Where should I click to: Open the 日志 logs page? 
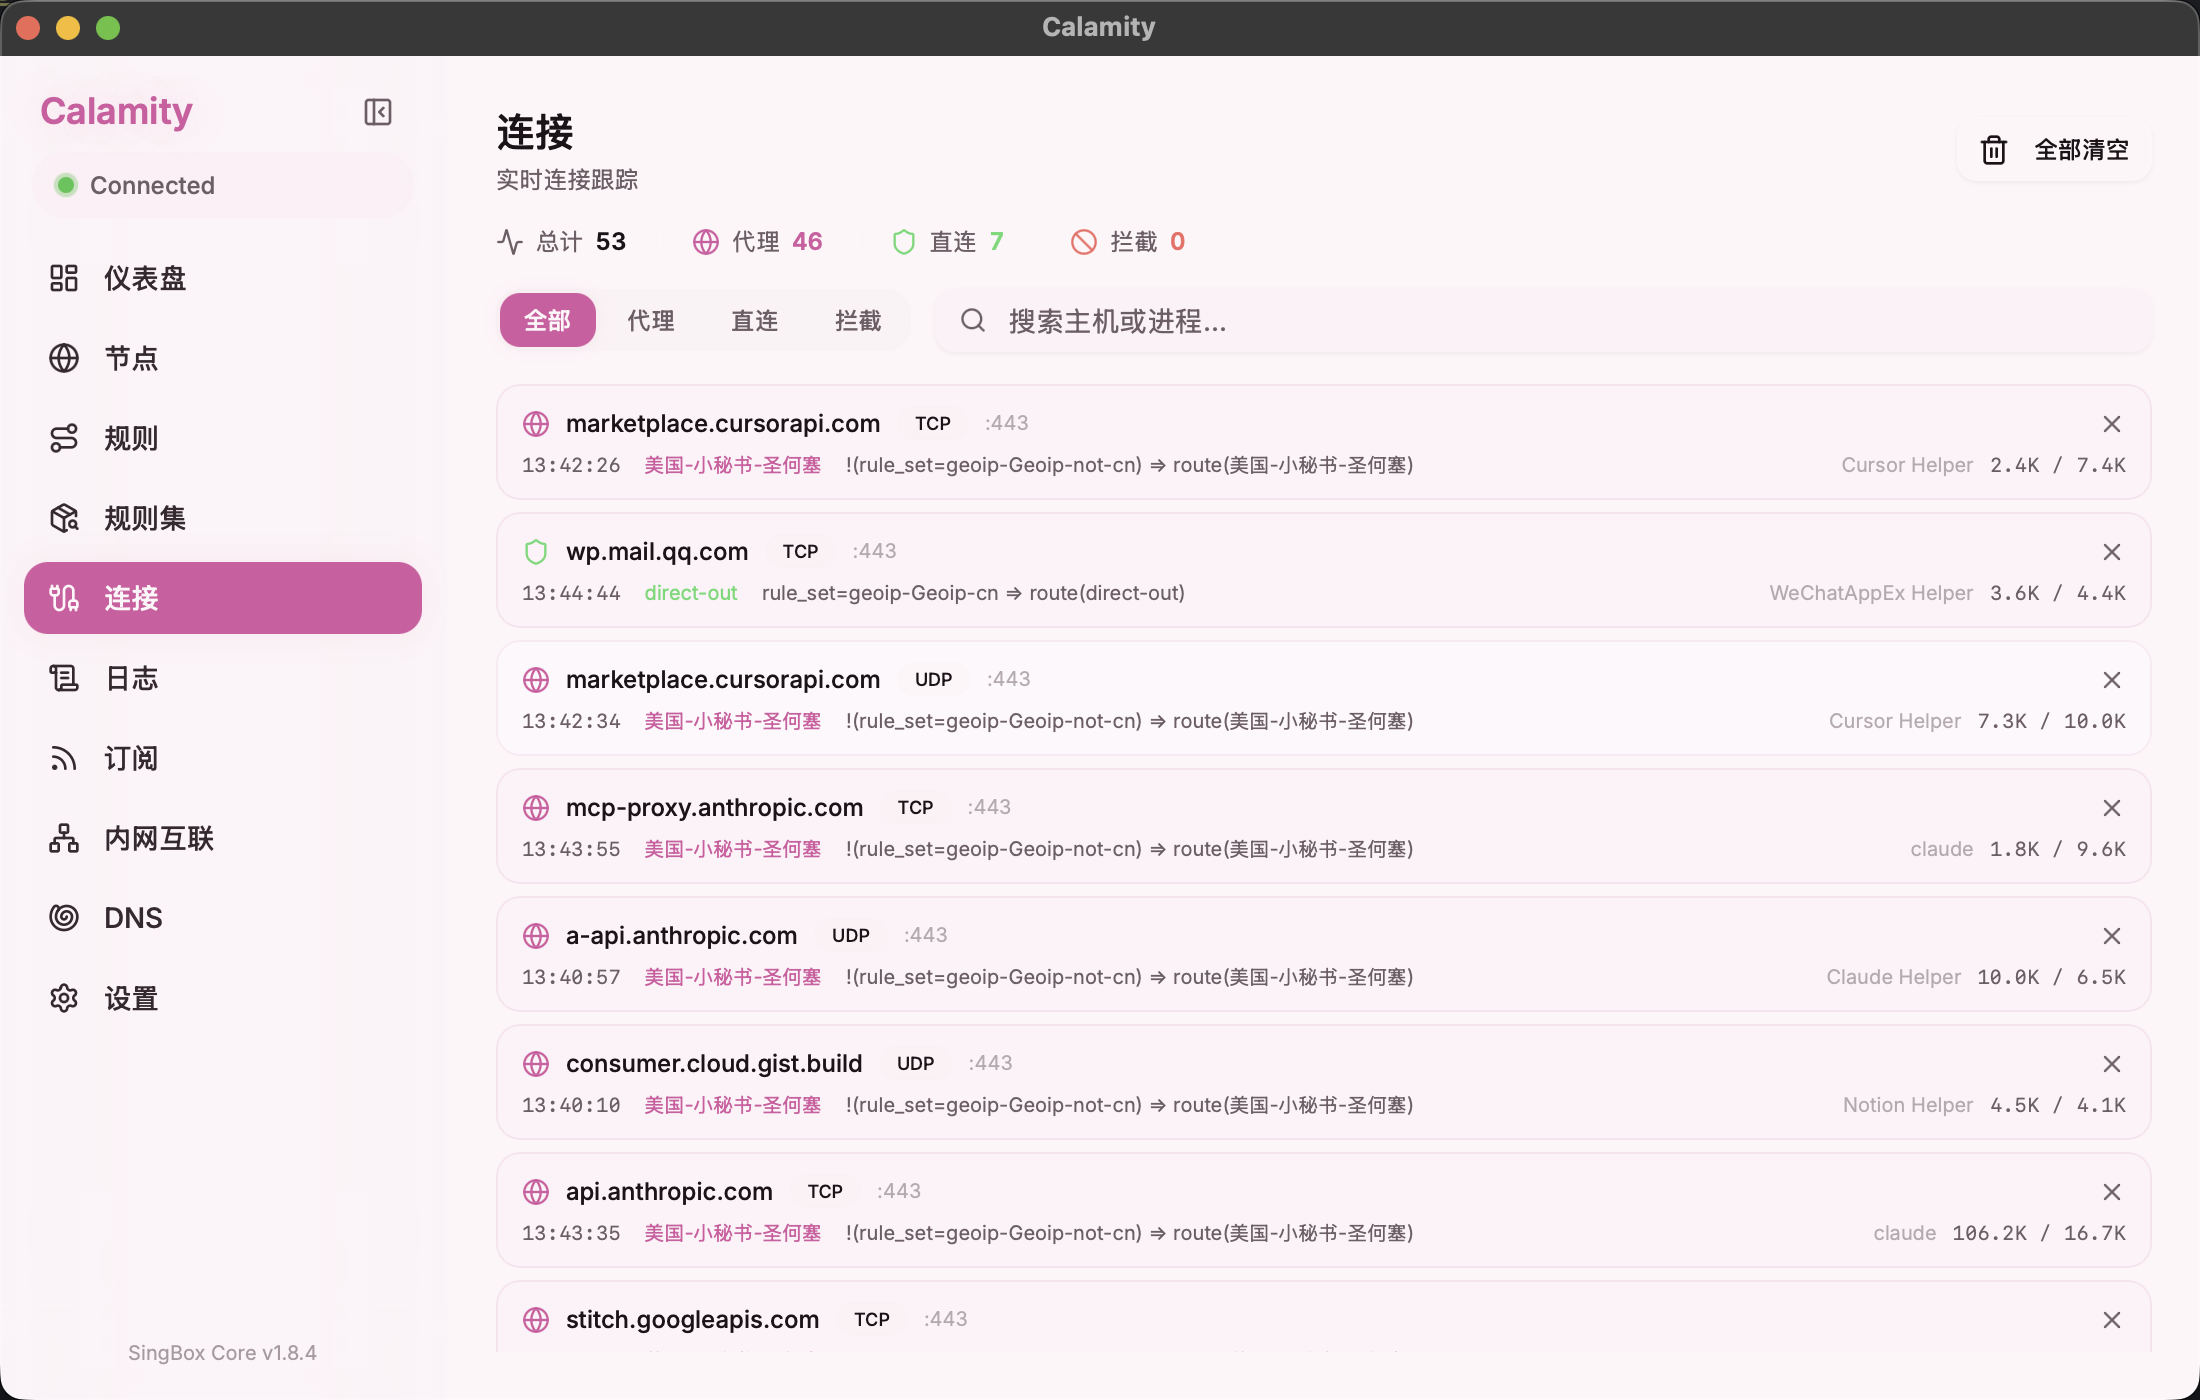click(x=131, y=678)
